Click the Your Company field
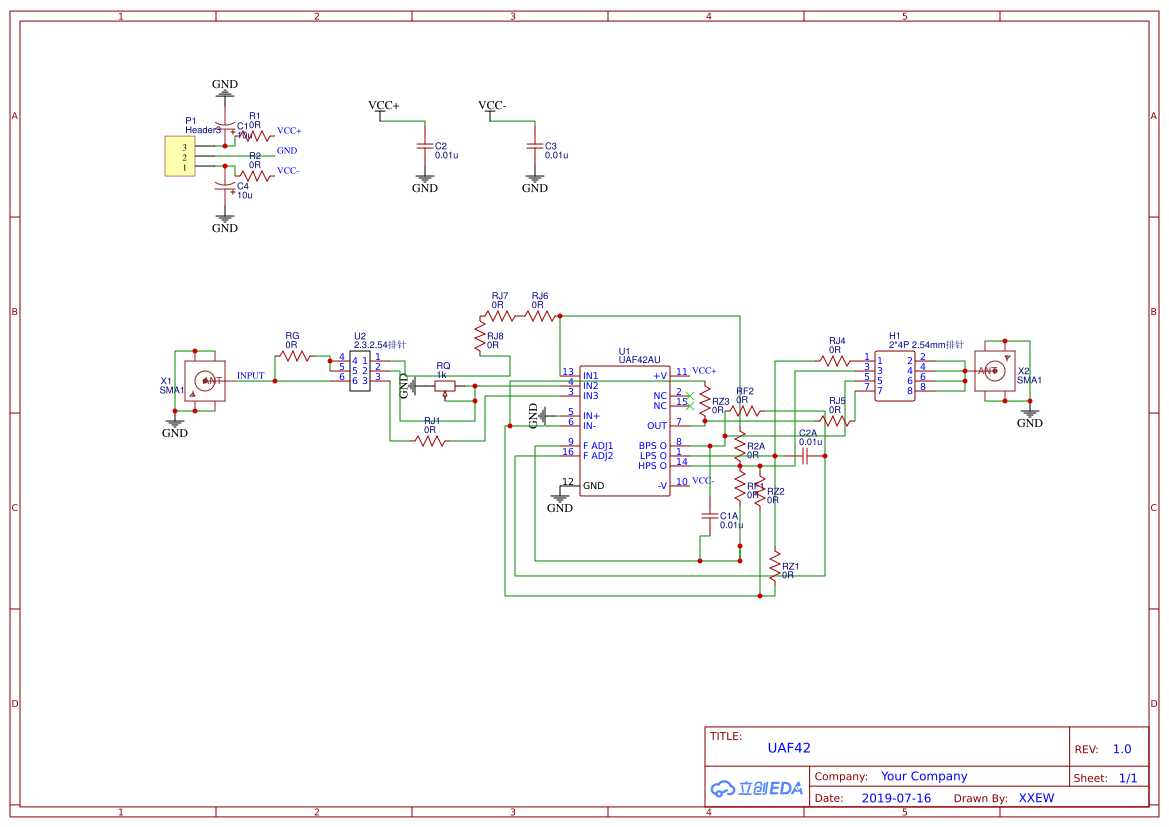 (924, 776)
